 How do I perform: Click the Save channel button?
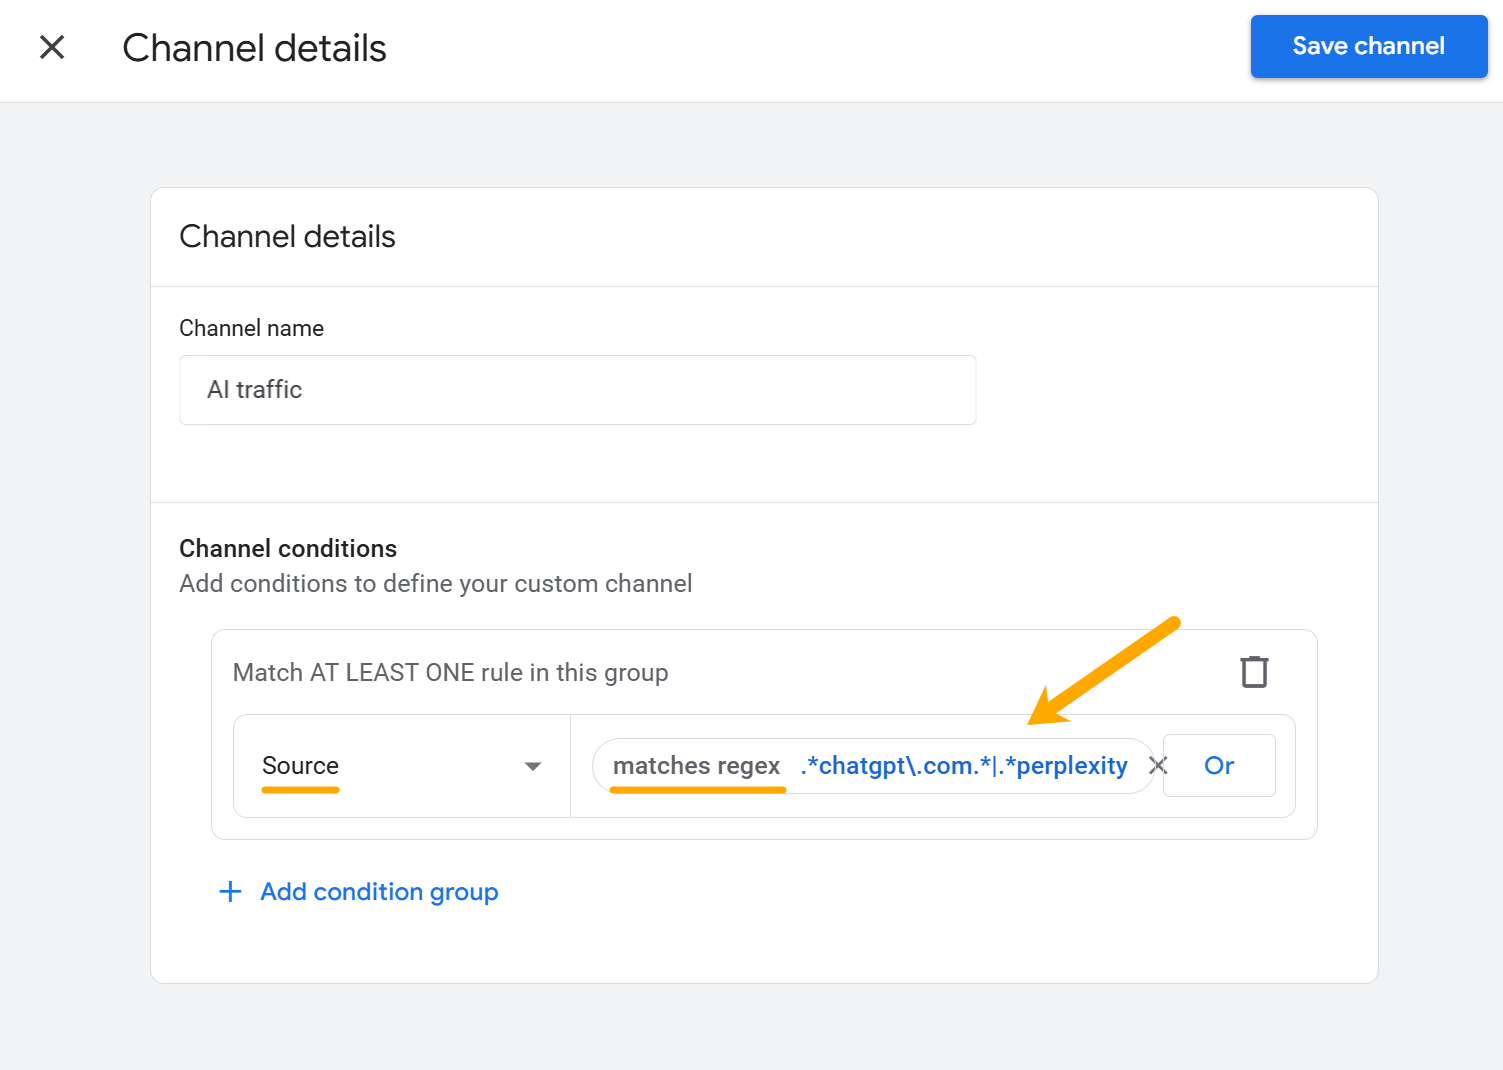point(1368,46)
